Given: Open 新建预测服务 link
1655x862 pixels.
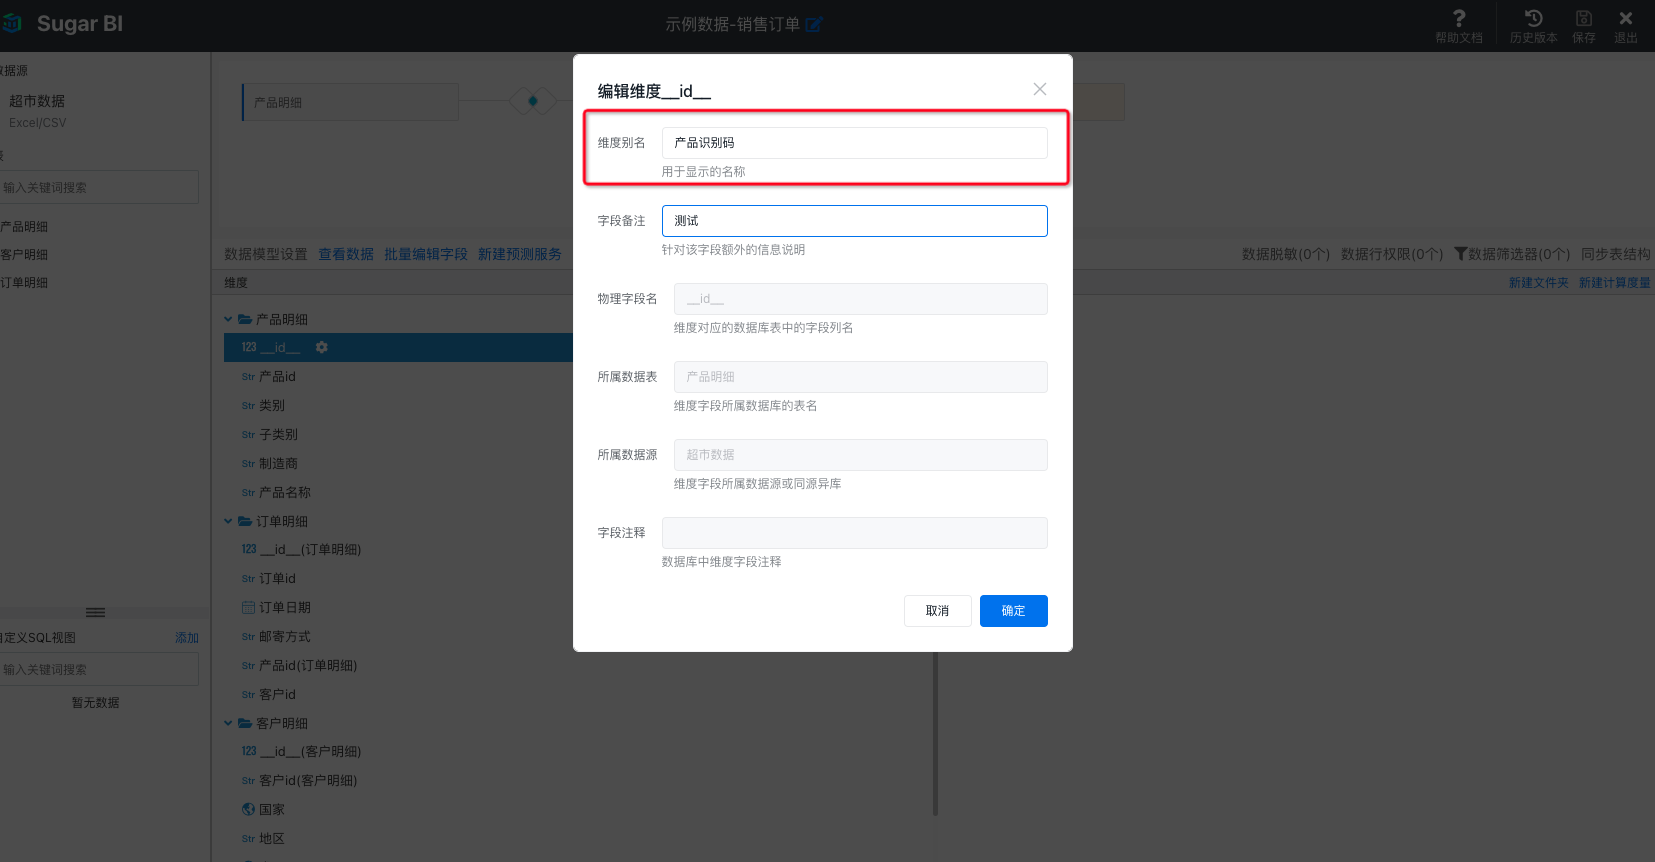Looking at the screenshot, I should pos(520,254).
